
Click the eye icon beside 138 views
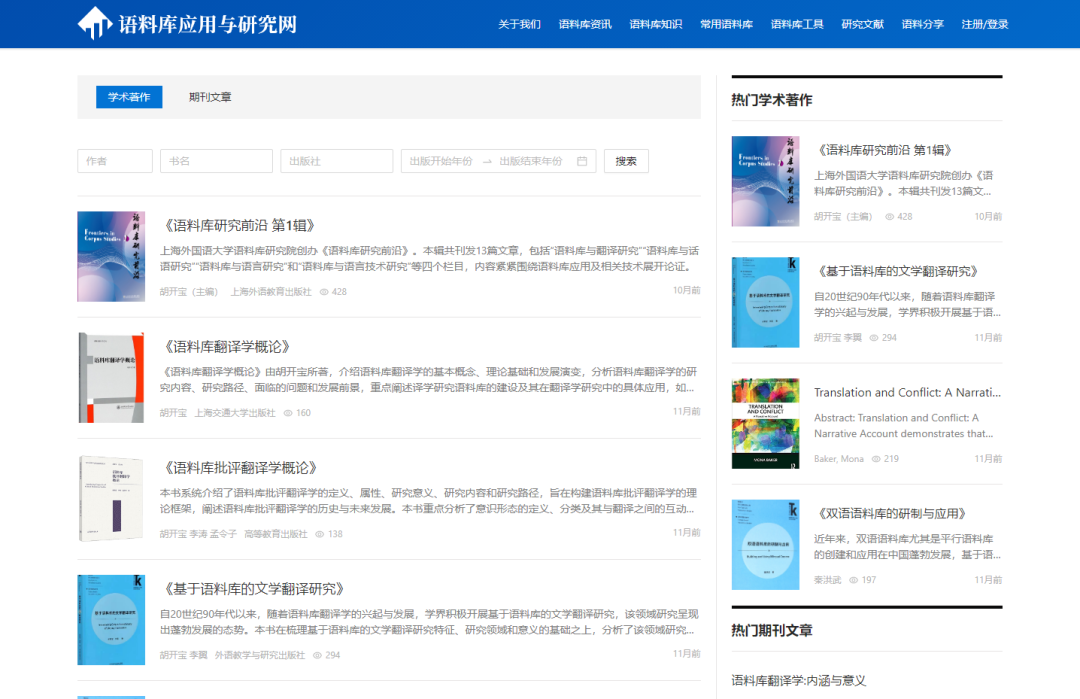click(x=320, y=534)
